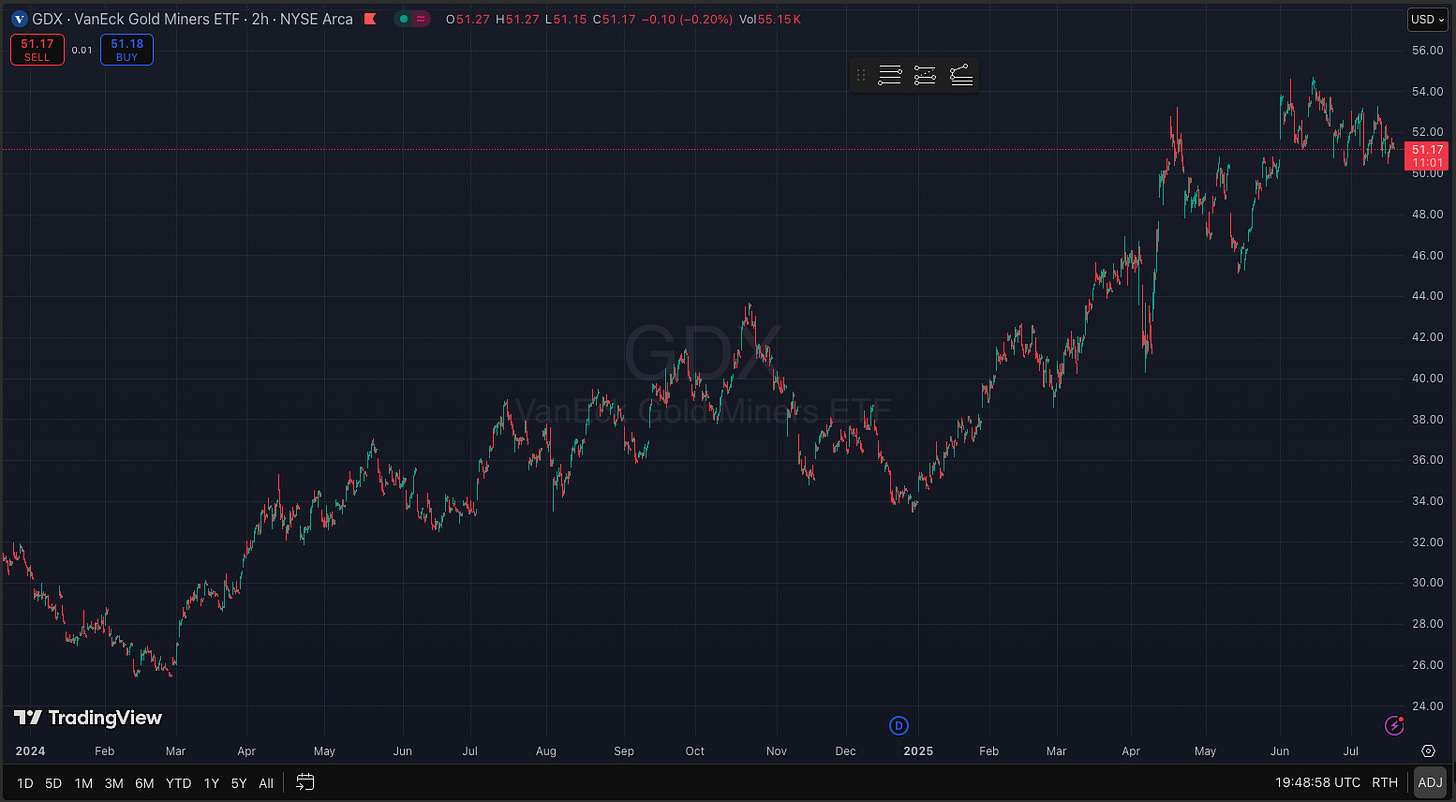This screenshot has width=1456, height=802.
Task: Select the rightmost angled-line tool in floating toolbar
Action: pyautogui.click(x=961, y=75)
